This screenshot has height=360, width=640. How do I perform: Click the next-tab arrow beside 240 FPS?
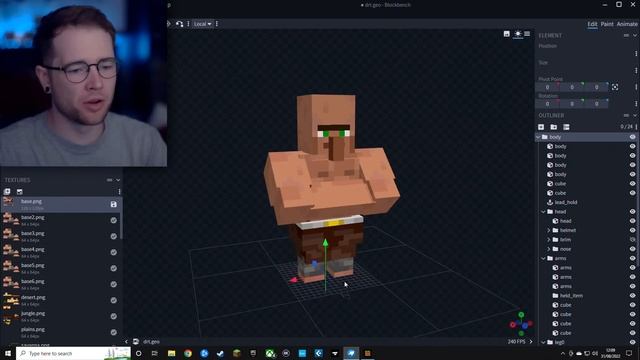click(x=531, y=342)
